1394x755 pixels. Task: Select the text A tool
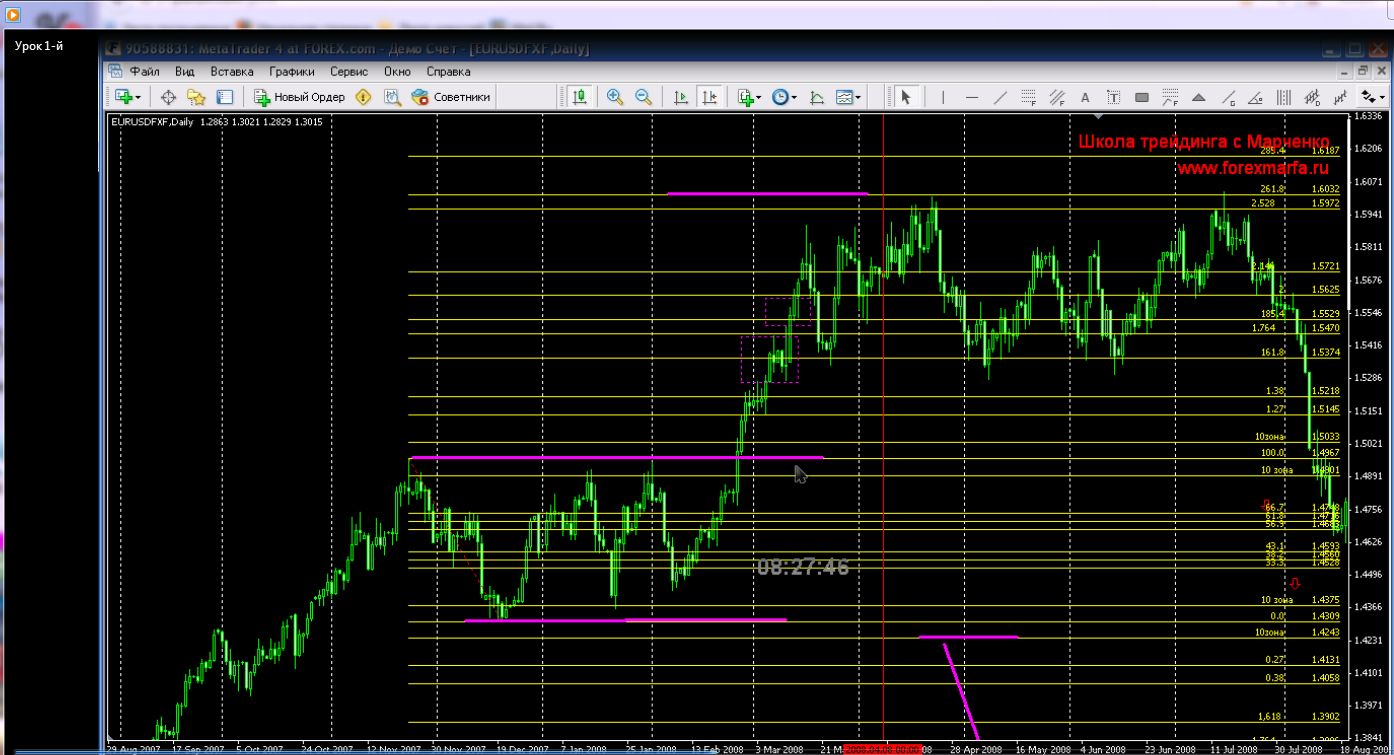pyautogui.click(x=1085, y=97)
